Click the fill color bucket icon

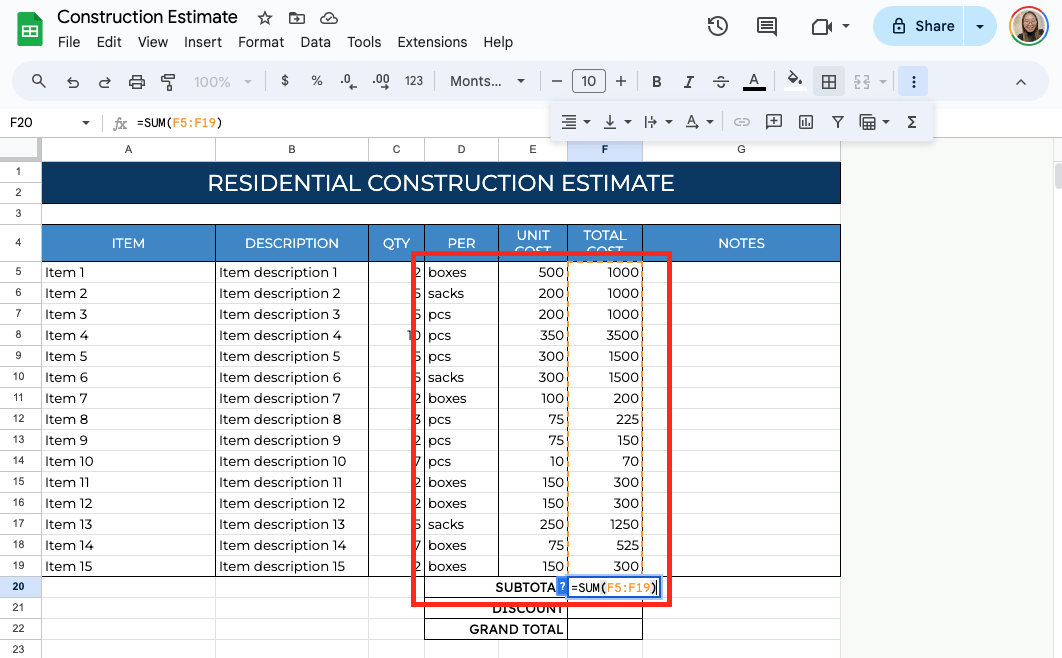point(795,81)
